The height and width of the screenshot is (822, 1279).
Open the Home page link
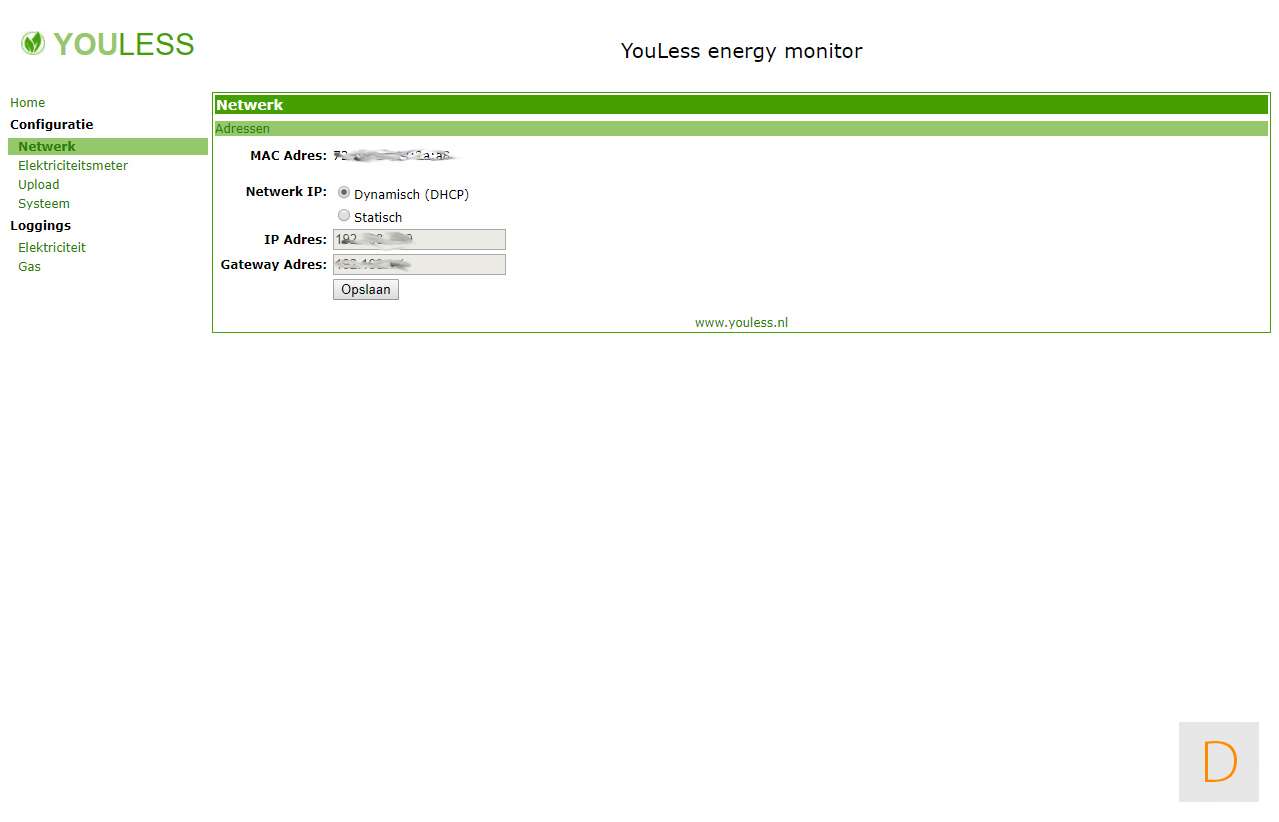27,103
